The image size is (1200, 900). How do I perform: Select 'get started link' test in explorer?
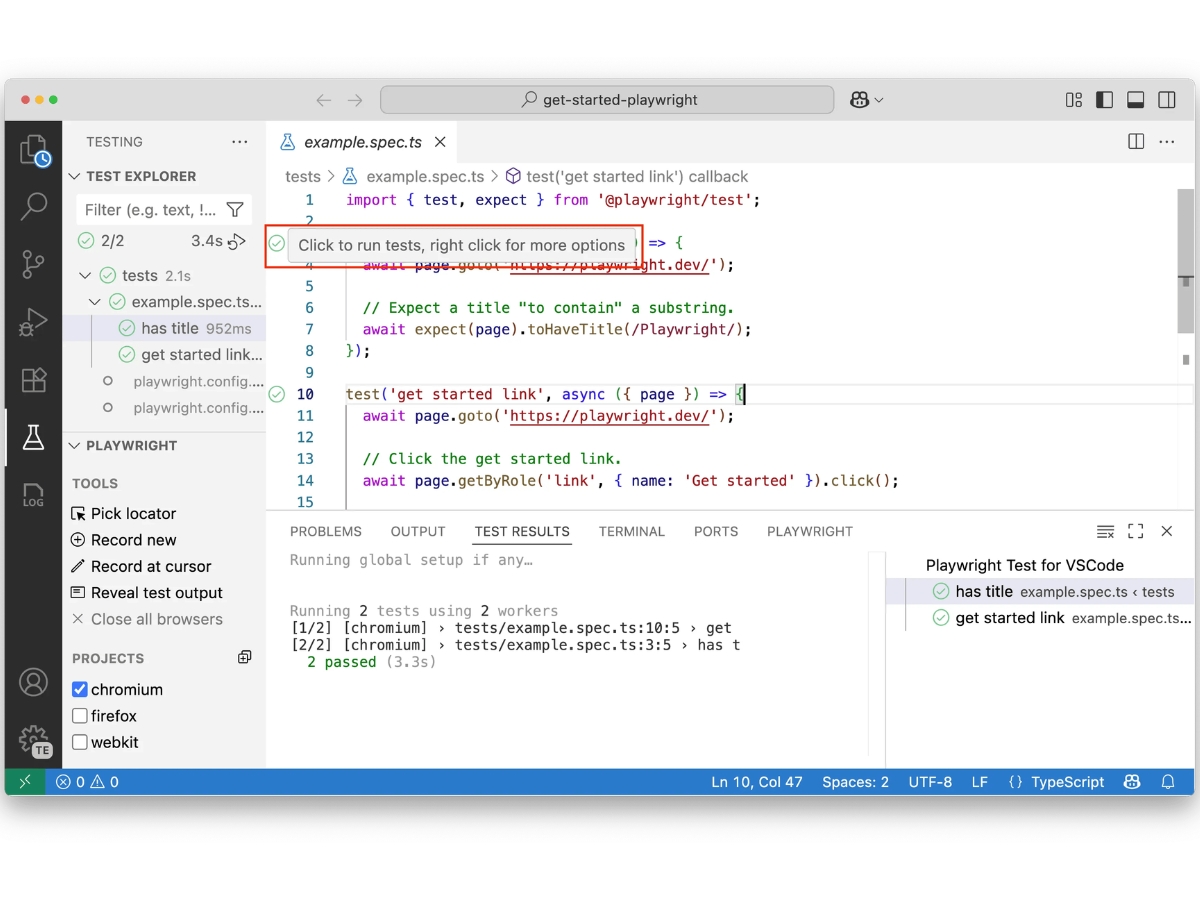pos(164,354)
